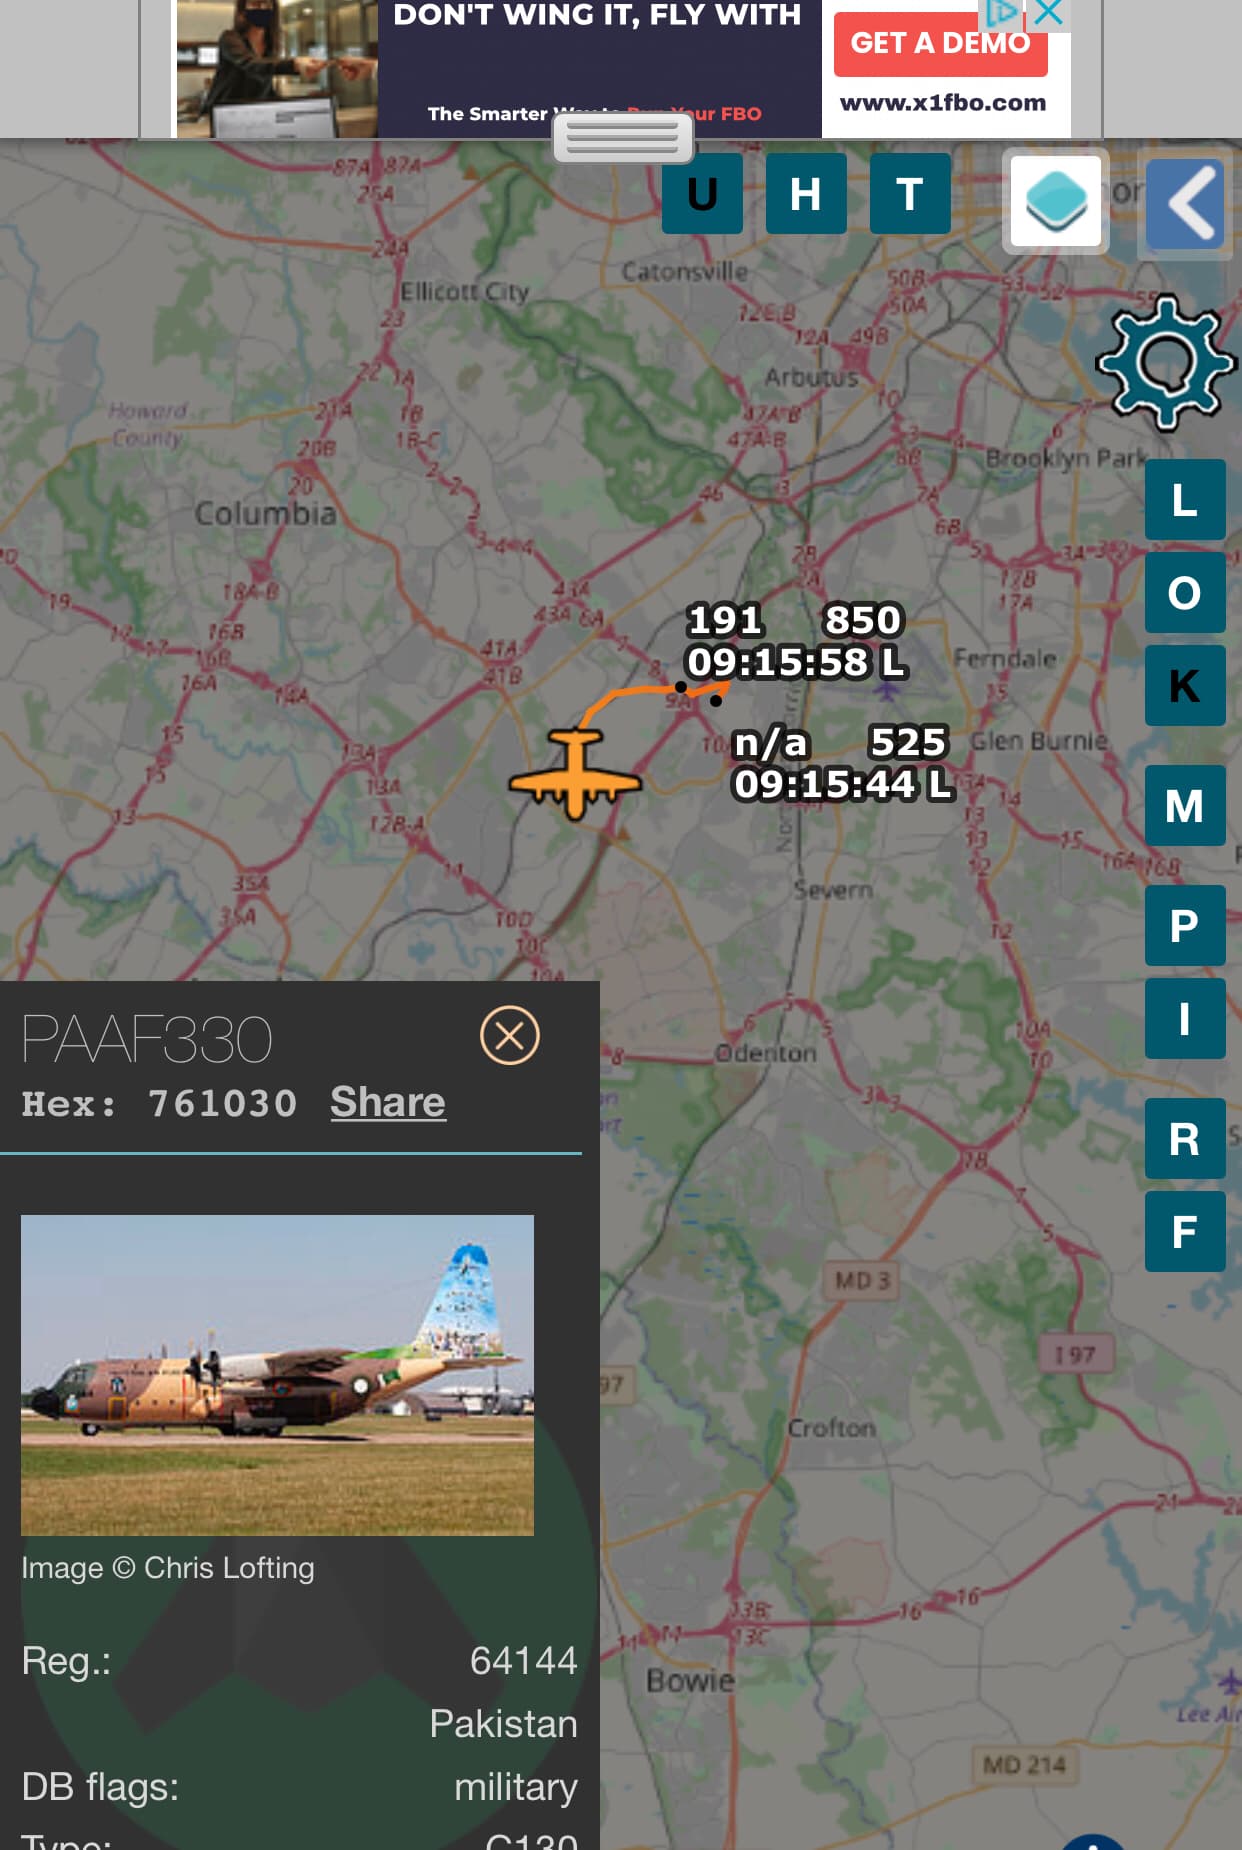Click the R sidebar button
The height and width of the screenshot is (1850, 1242).
pyautogui.click(x=1185, y=1138)
